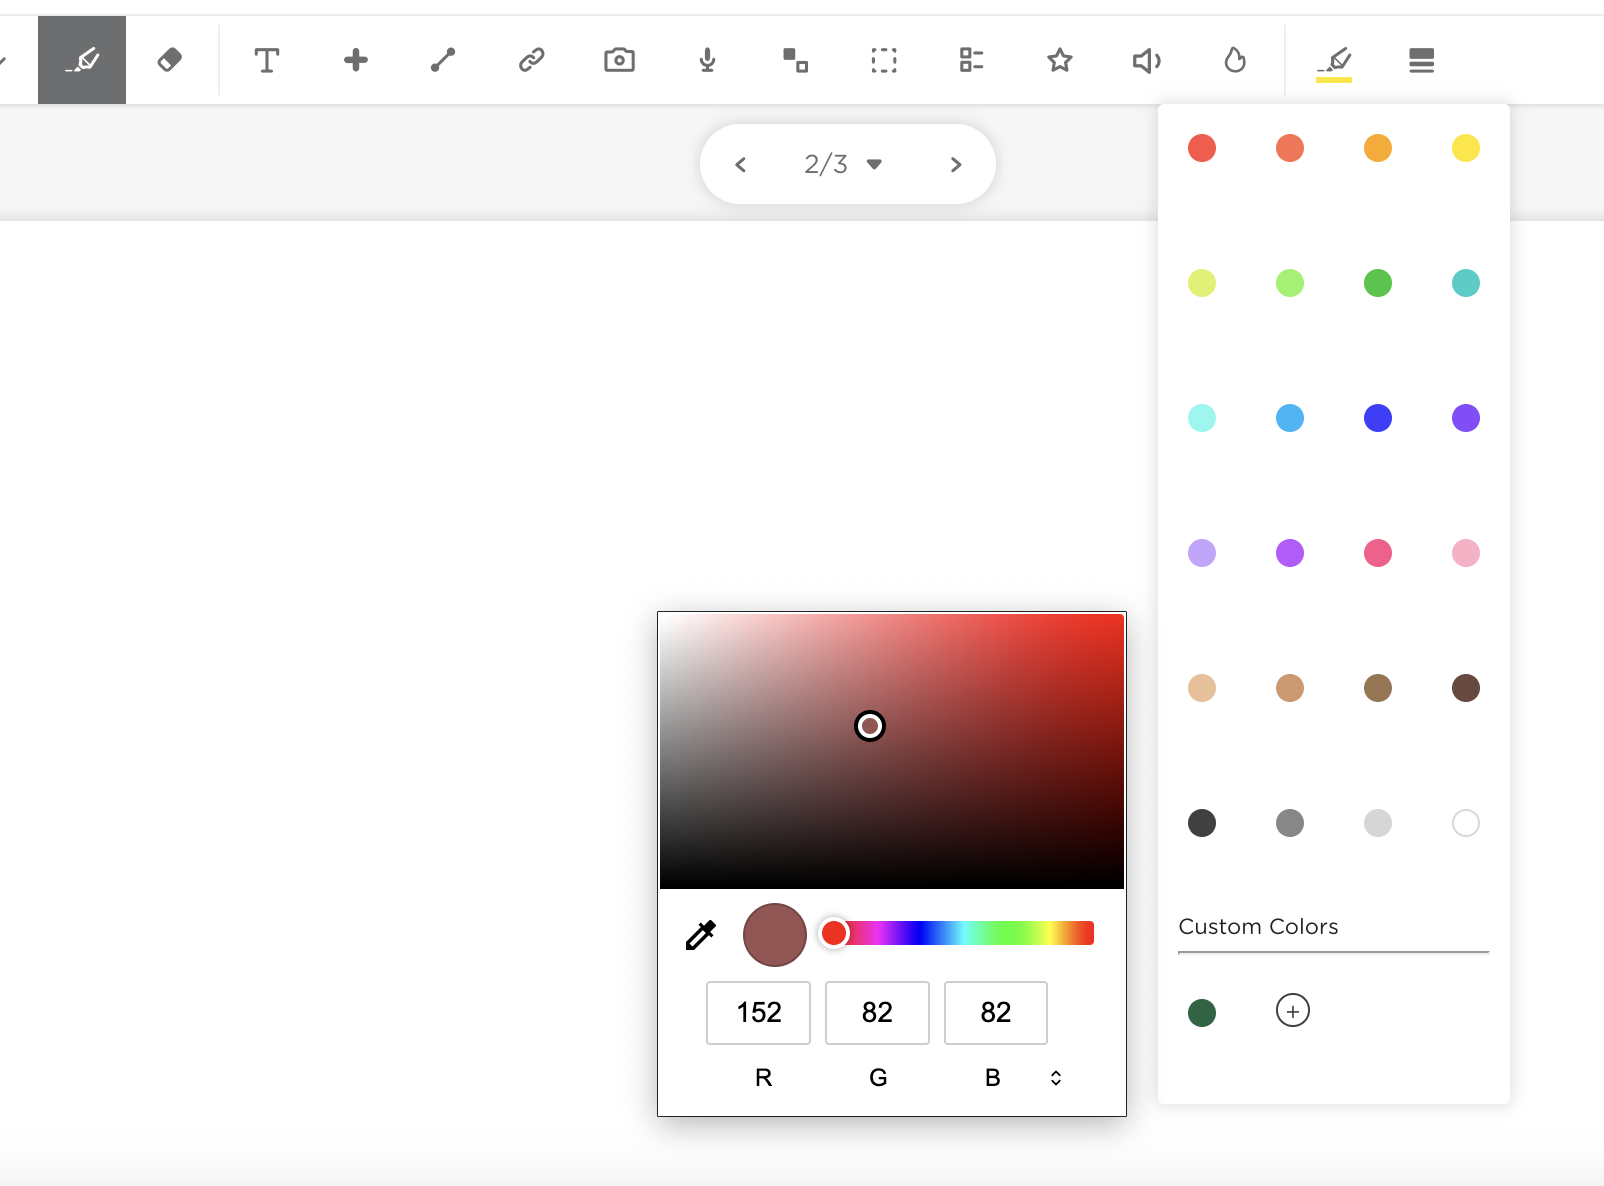Click the flame icon in toolbar
This screenshot has width=1604, height=1186.
pyautogui.click(x=1235, y=60)
